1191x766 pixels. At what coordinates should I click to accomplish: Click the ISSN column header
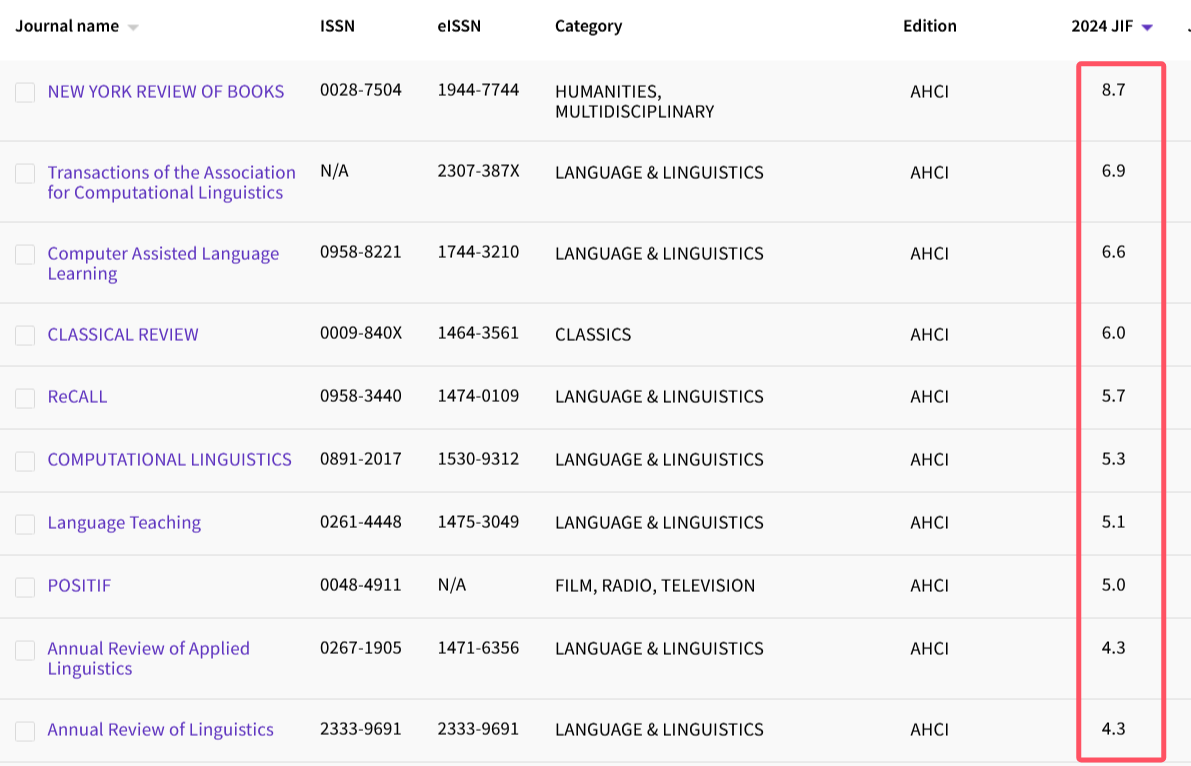337,26
